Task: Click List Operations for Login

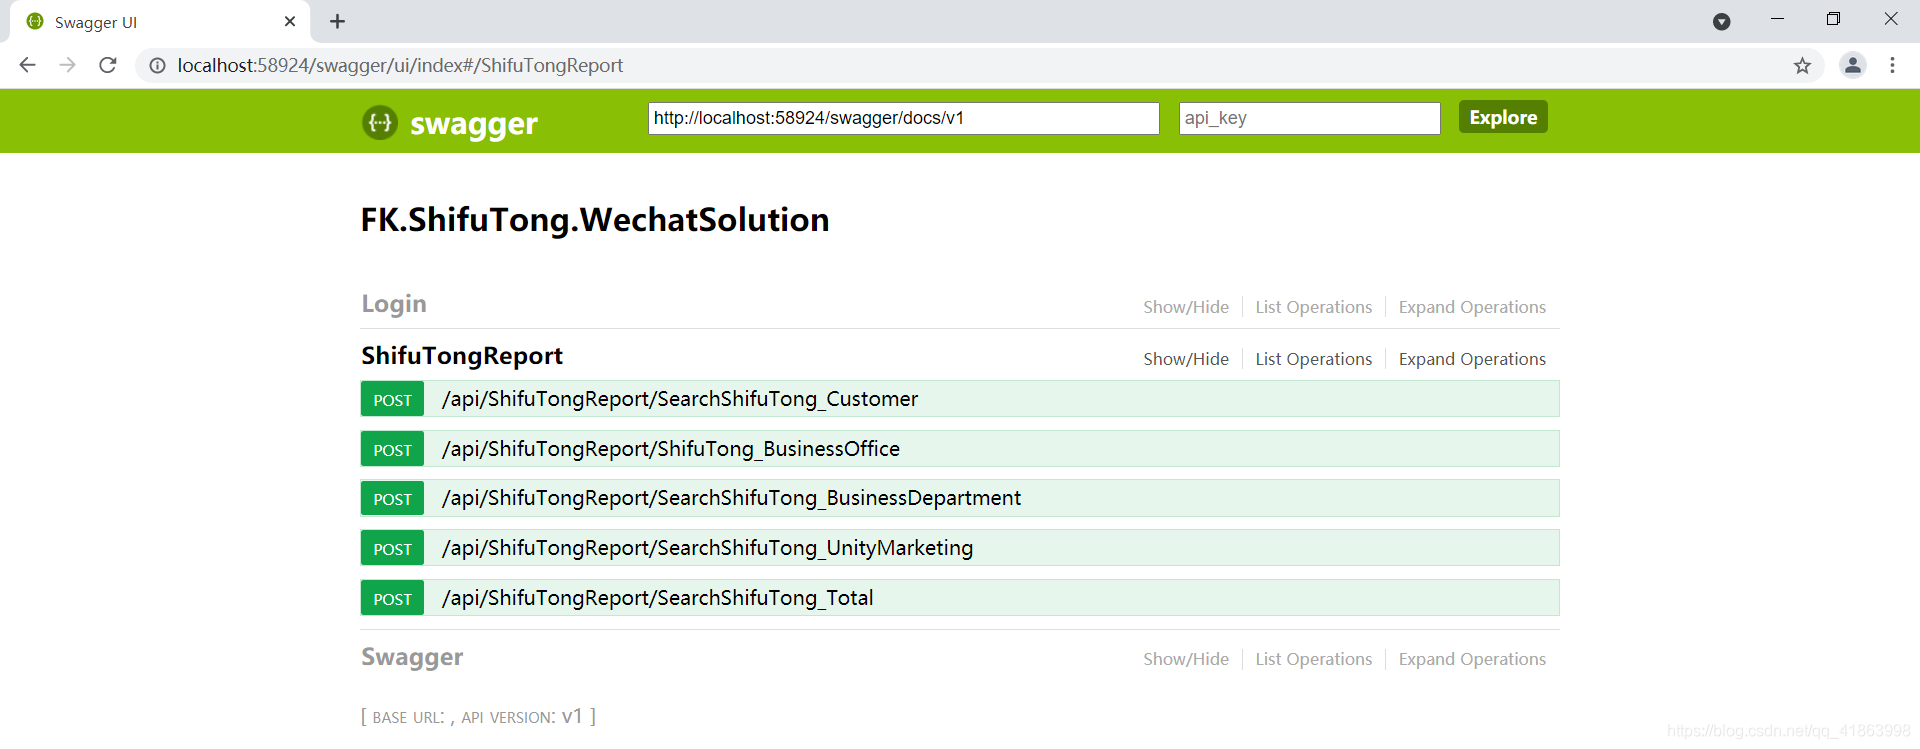Action: coord(1313,307)
